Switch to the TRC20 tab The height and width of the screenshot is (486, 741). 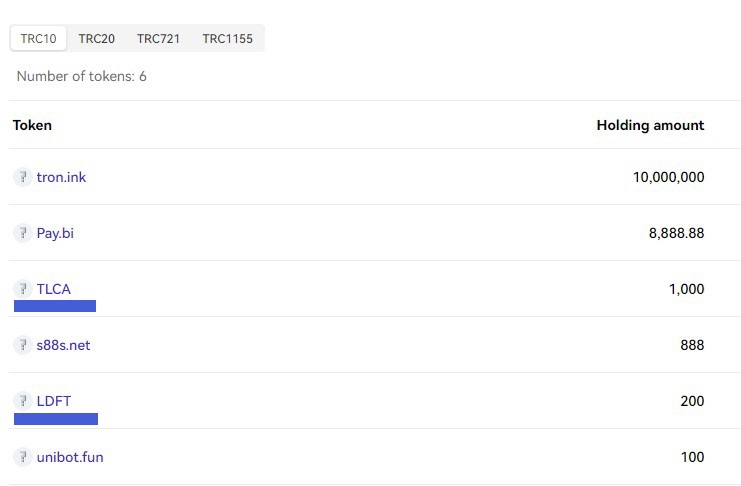[x=97, y=39]
